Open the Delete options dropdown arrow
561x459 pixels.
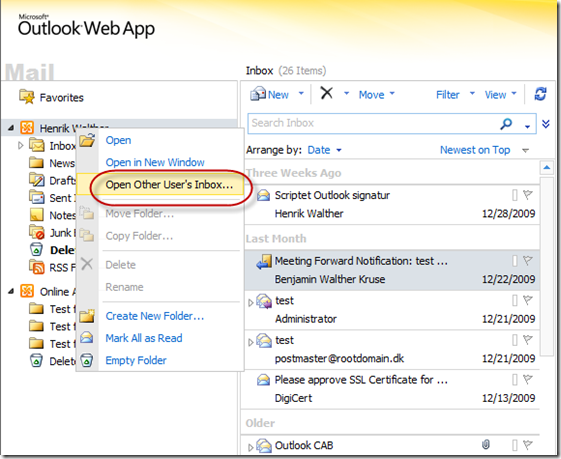click(346, 94)
